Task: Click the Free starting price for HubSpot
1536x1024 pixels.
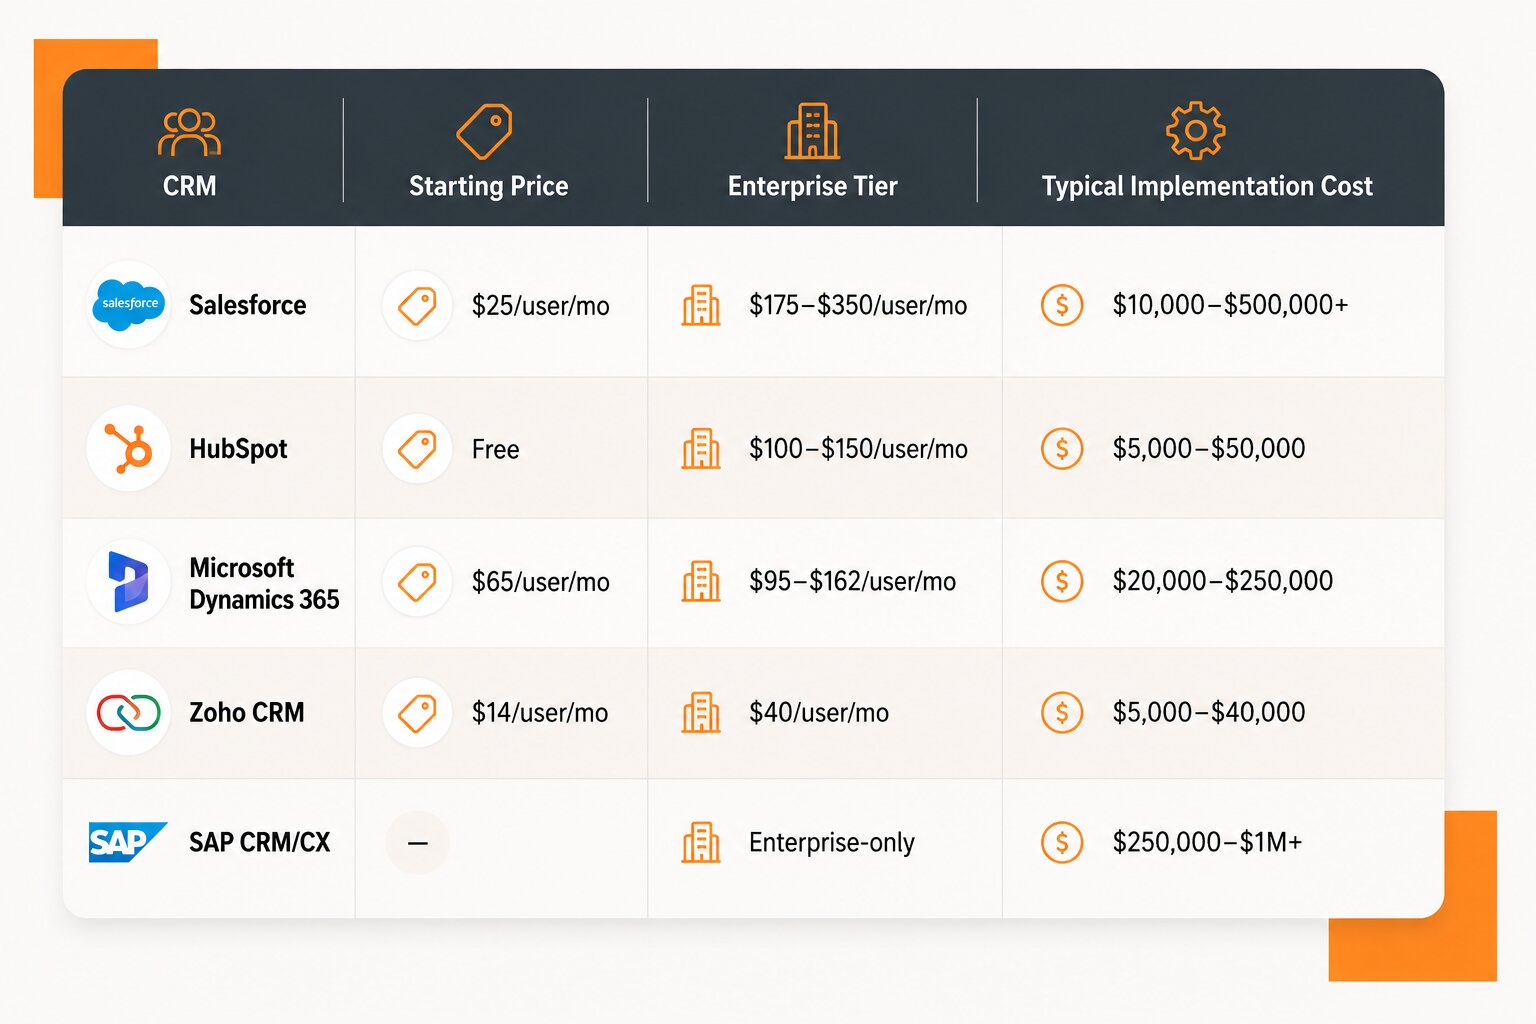Action: [x=495, y=450]
